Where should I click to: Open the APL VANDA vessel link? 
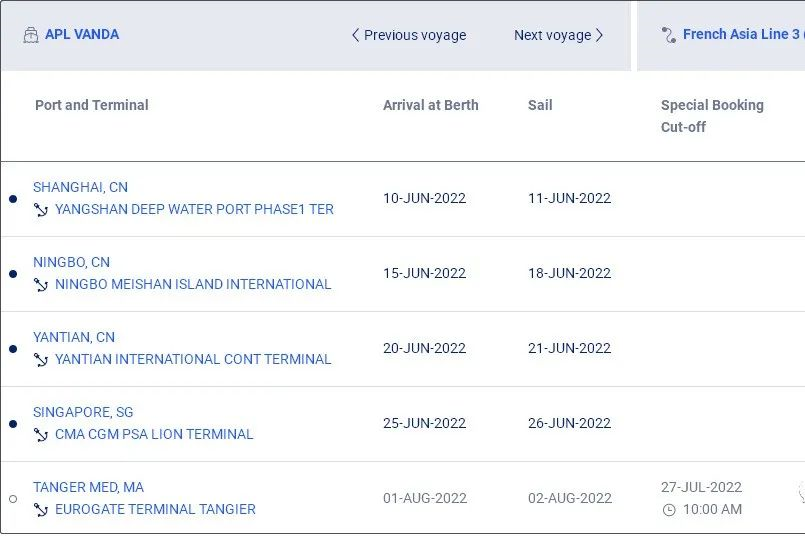82,34
